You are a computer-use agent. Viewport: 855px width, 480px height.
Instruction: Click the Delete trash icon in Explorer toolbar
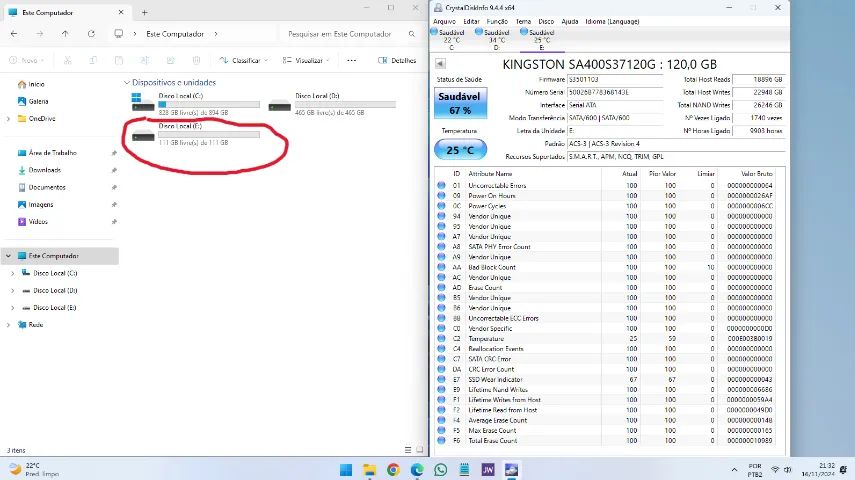pyautogui.click(x=196, y=60)
